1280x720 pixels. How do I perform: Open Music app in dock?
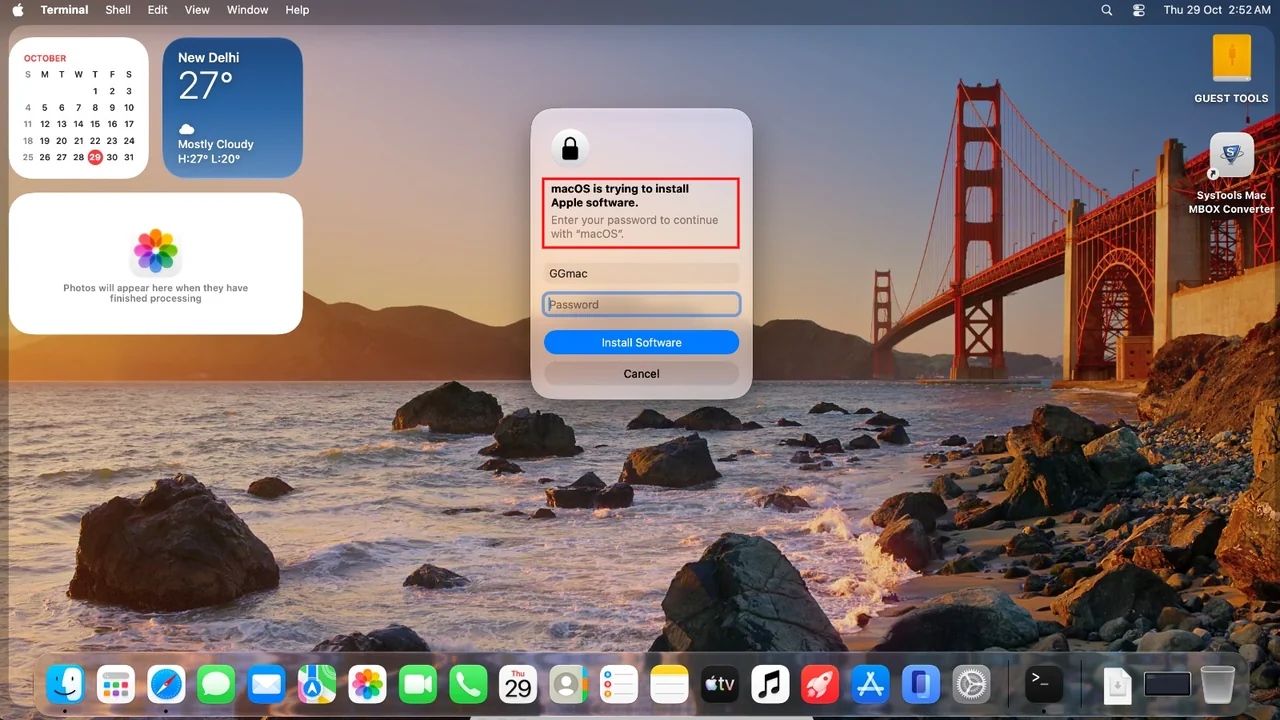770,685
